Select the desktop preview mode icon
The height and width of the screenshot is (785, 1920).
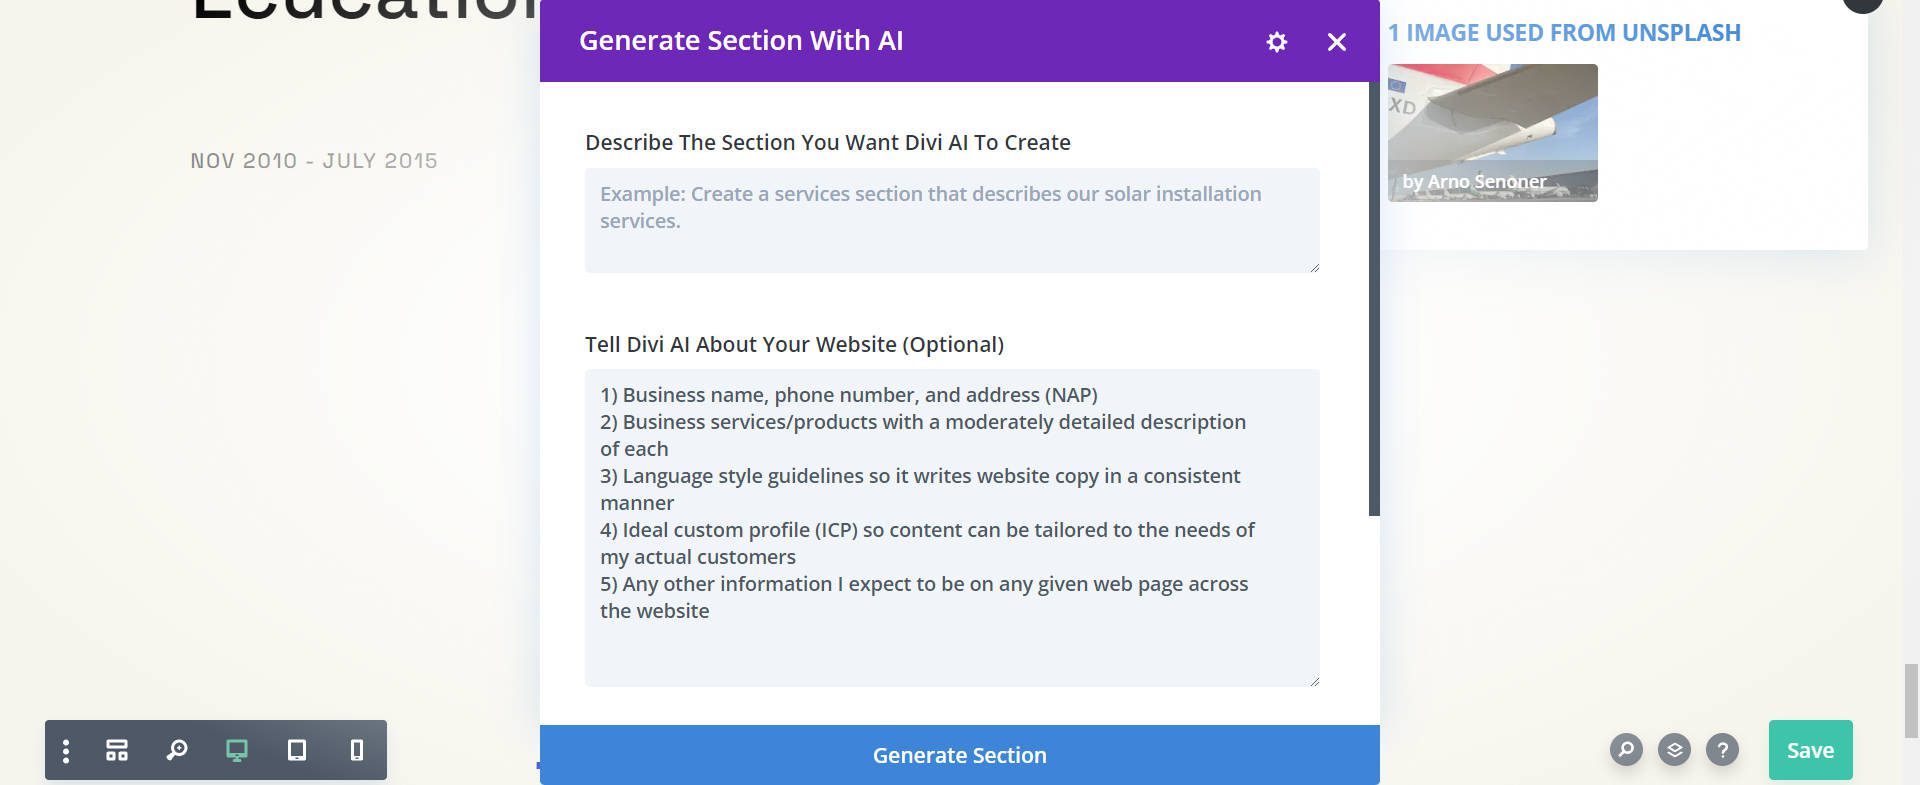237,749
